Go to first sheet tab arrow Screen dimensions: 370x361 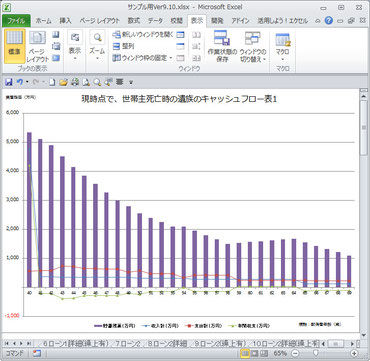click(x=6, y=343)
